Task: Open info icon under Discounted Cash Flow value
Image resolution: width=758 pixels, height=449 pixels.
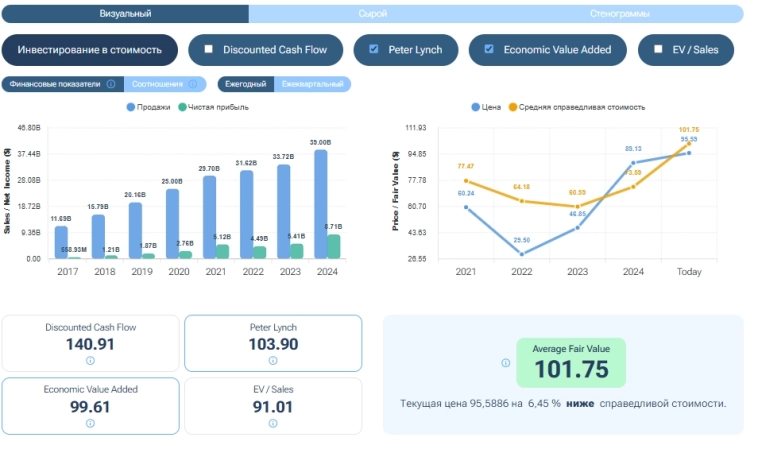Action: pos(90,361)
